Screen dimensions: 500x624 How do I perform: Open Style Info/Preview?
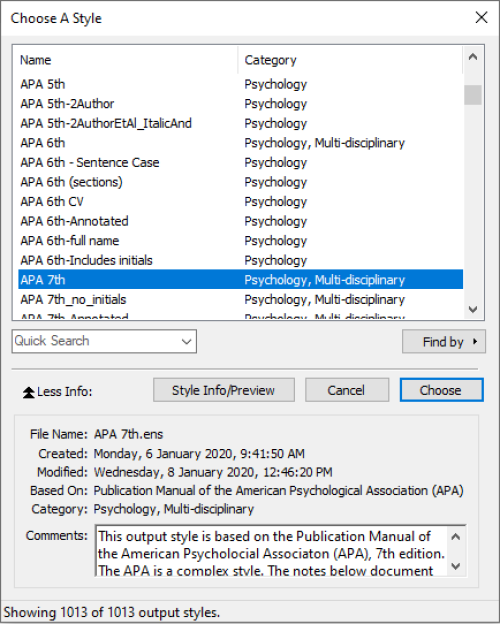point(224,390)
